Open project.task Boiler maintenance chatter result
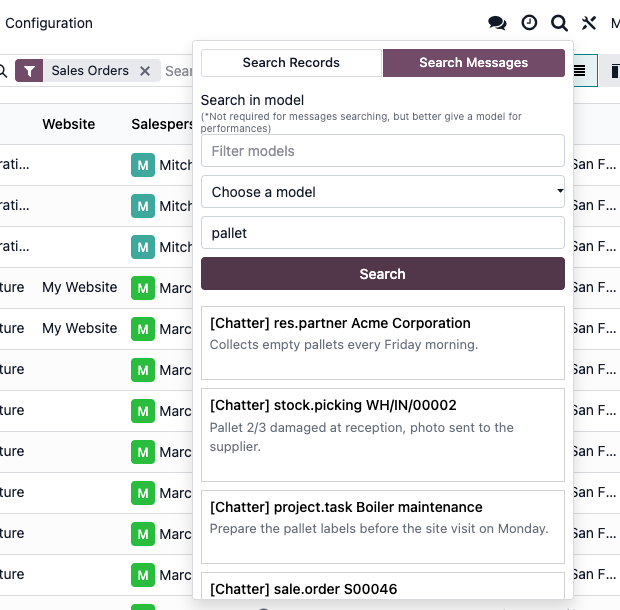 pos(383,527)
